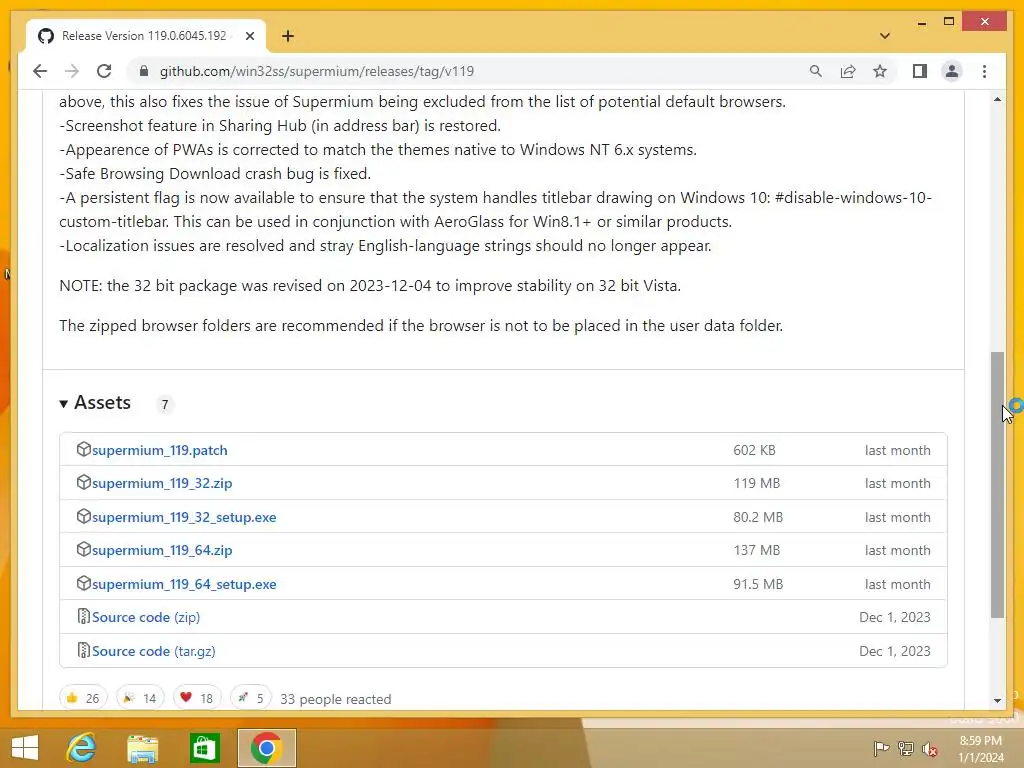
Task: Click zip file icon beside Source code (tar.gz)
Action: pos(84,650)
